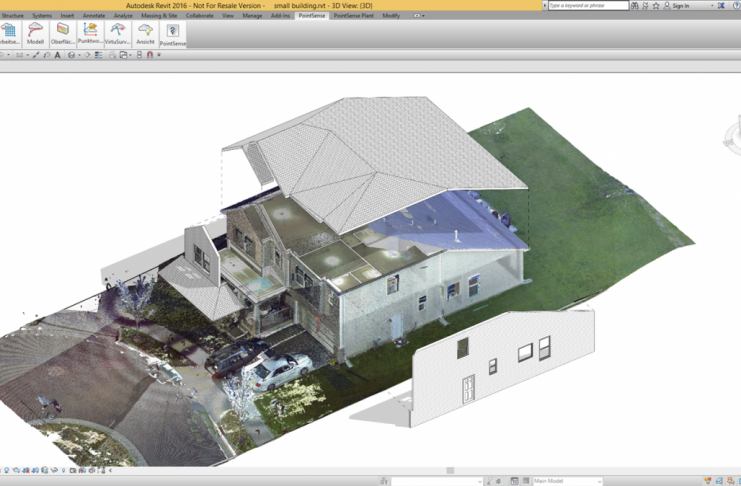
Task: Expand the ribbon panel display options dropdown
Action: 421,16
